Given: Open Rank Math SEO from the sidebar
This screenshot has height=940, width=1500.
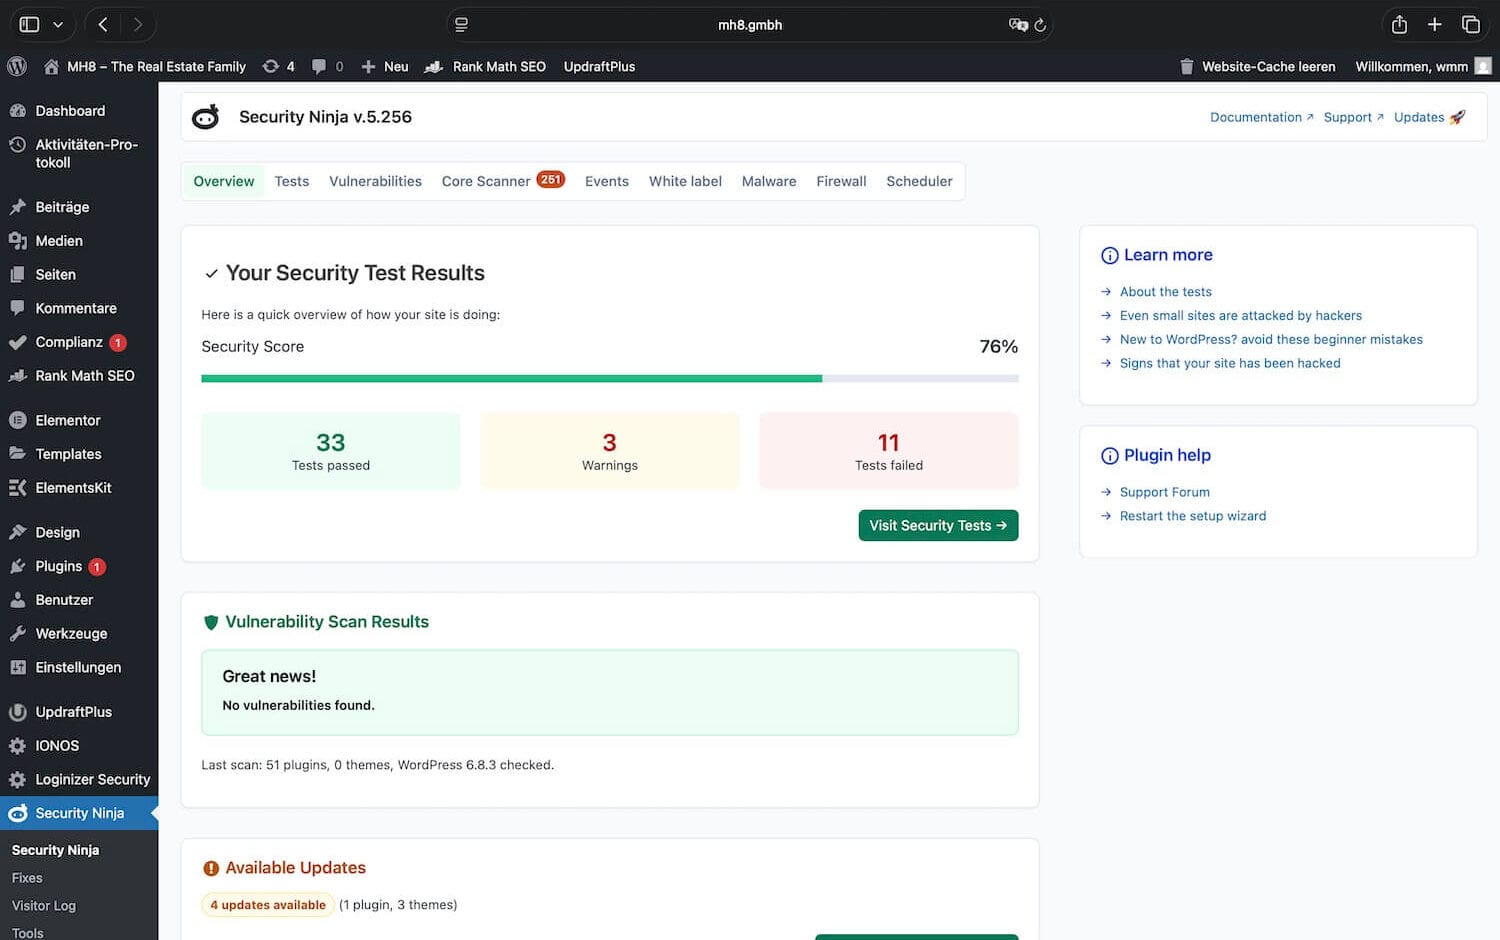Looking at the screenshot, I should 18,376.
